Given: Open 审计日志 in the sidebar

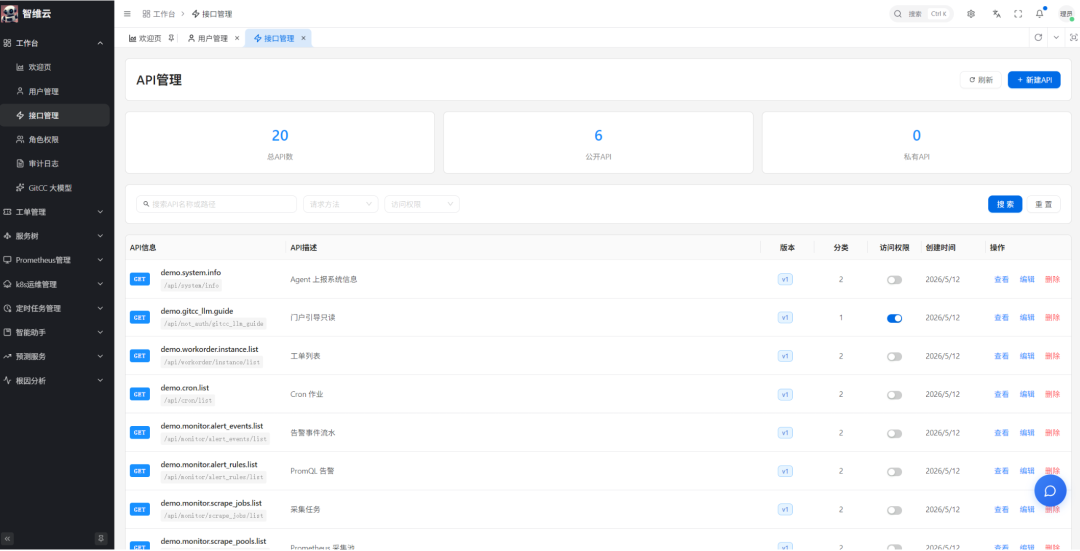Looking at the screenshot, I should point(55,163).
